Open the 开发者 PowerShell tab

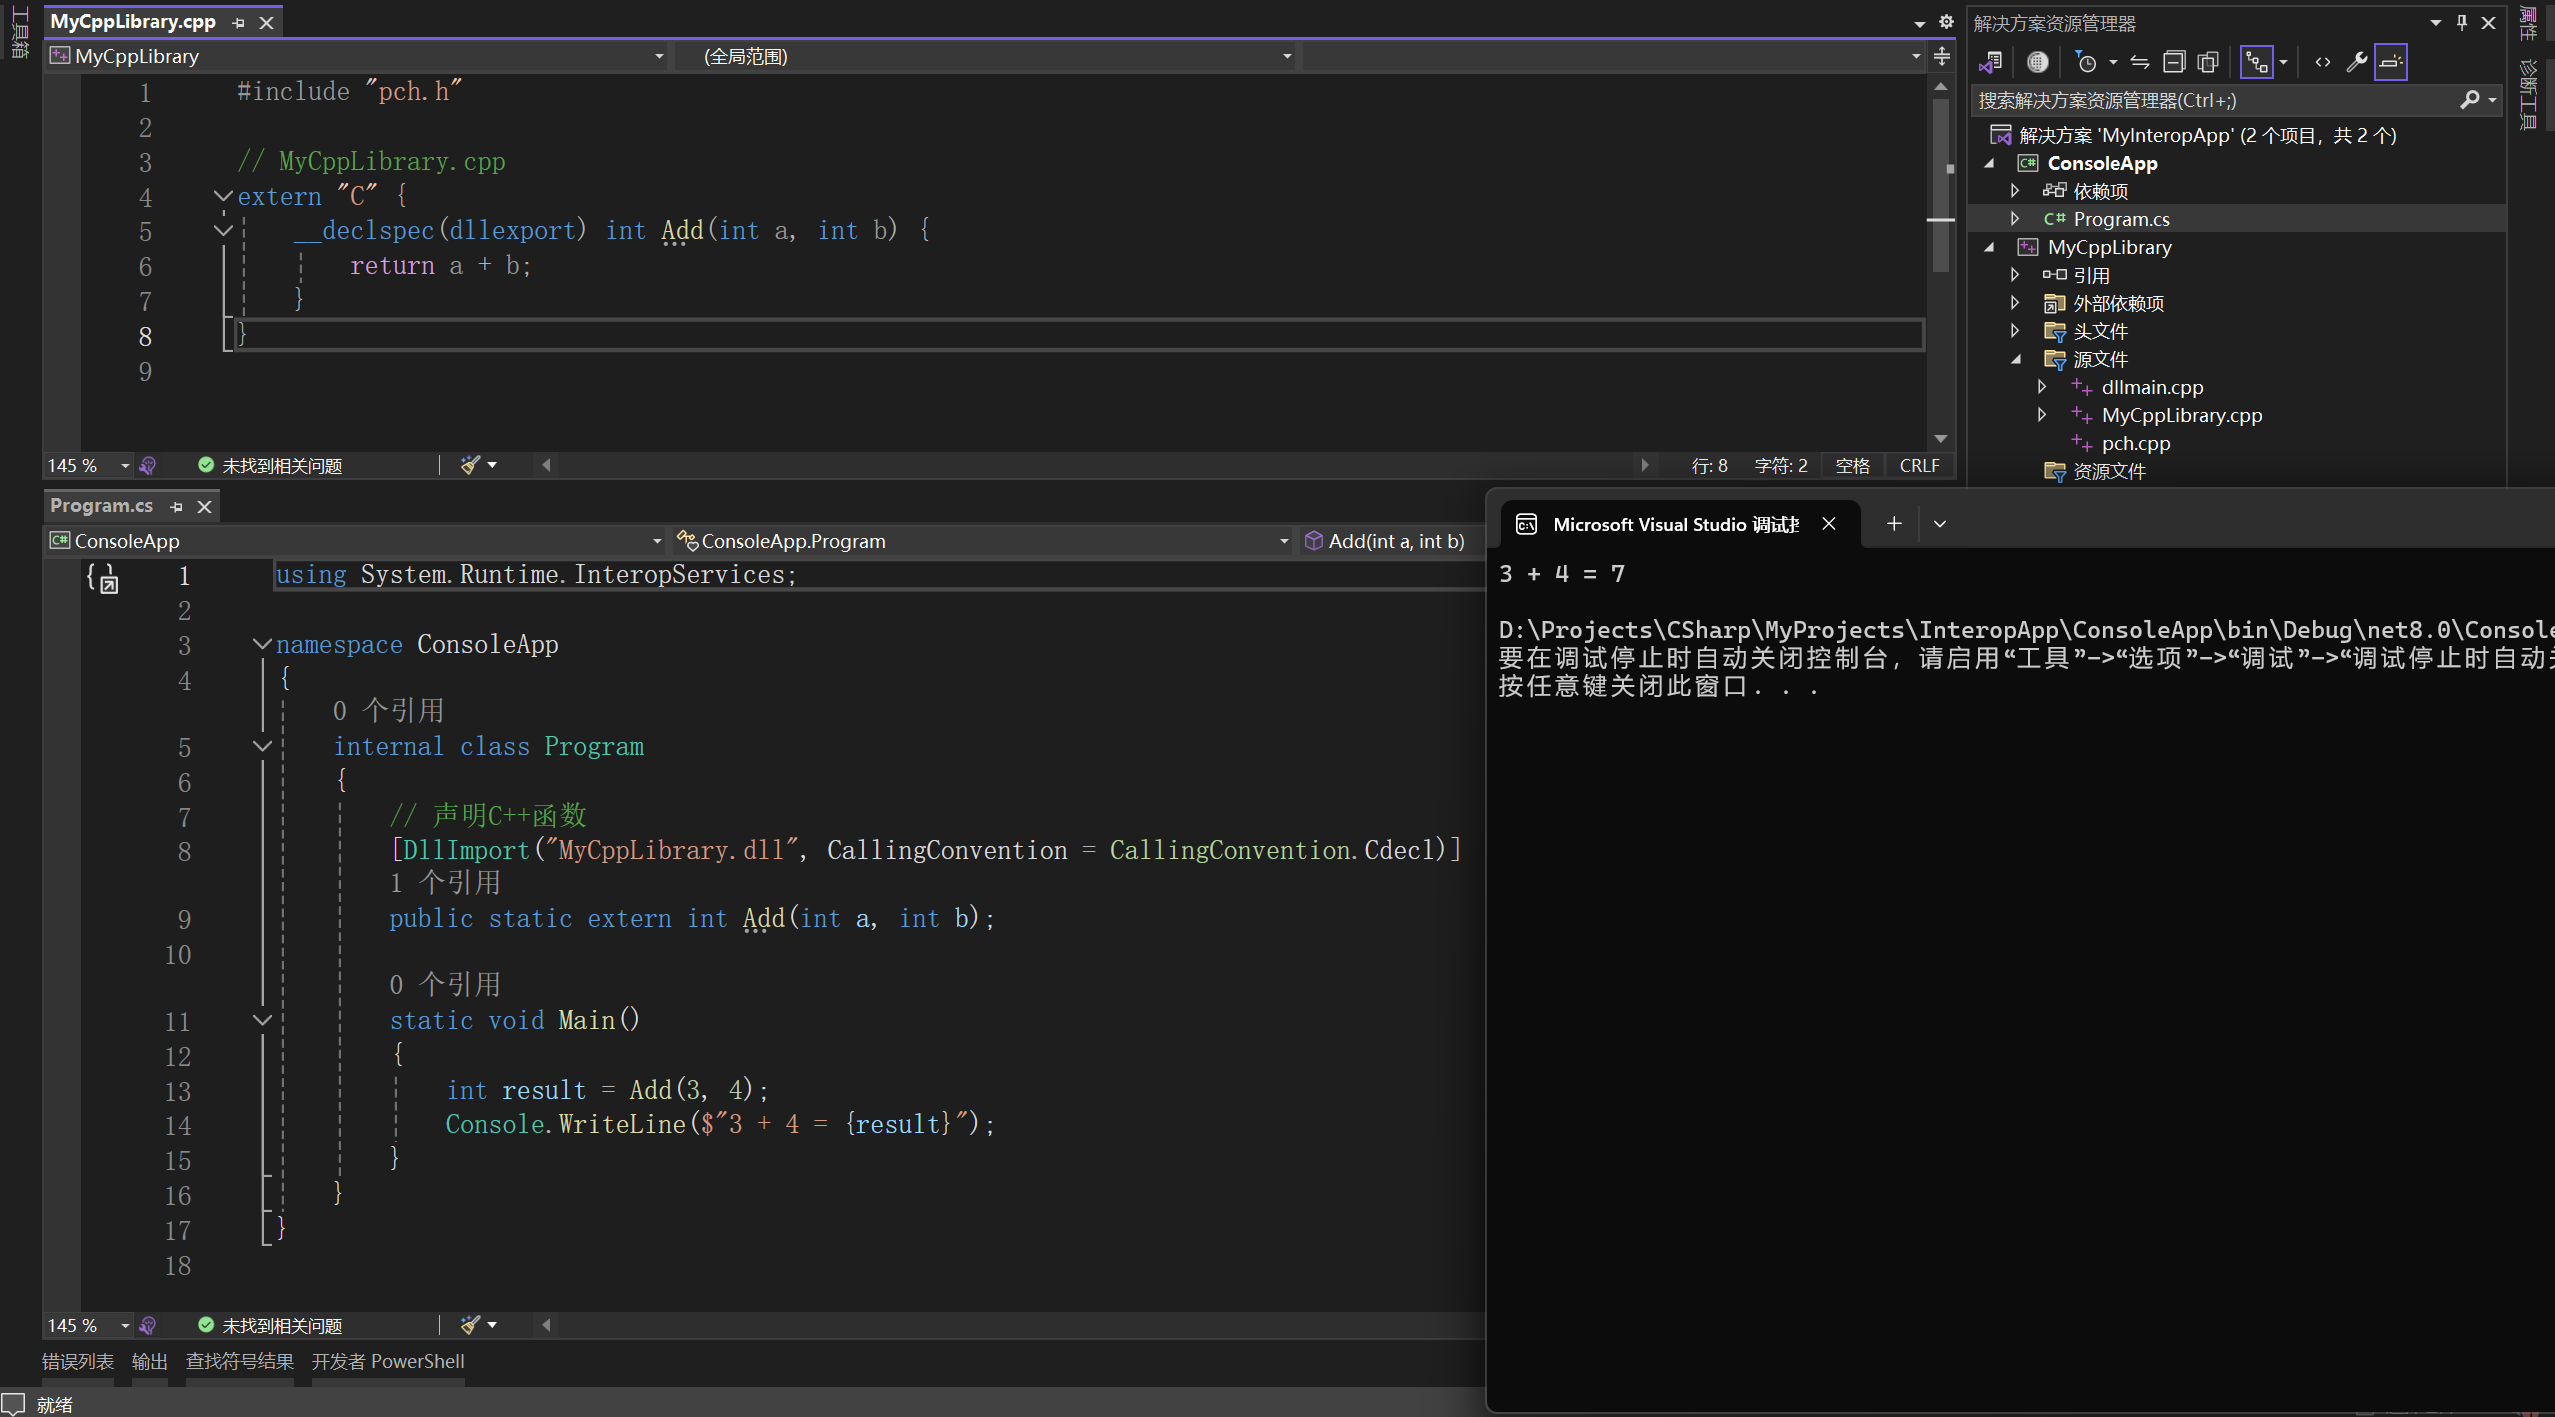pyautogui.click(x=388, y=1362)
